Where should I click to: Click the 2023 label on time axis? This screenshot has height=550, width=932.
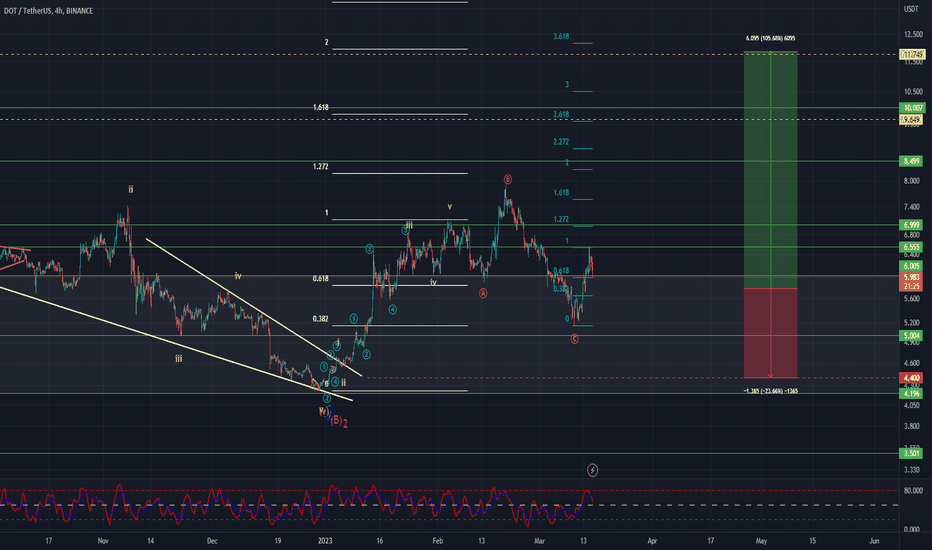(325, 540)
